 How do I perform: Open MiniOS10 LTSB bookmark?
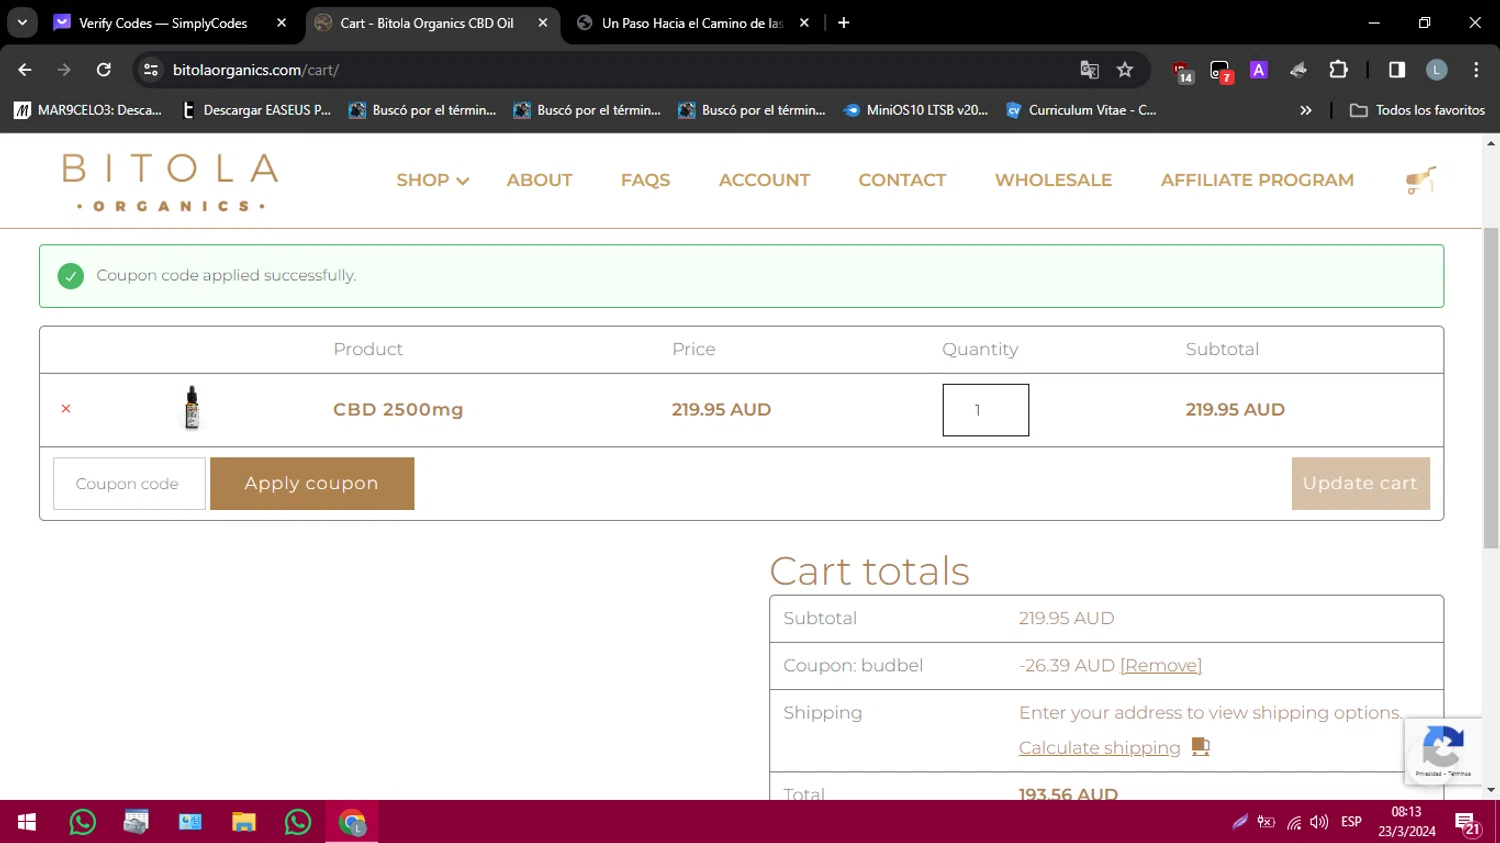tap(916, 110)
